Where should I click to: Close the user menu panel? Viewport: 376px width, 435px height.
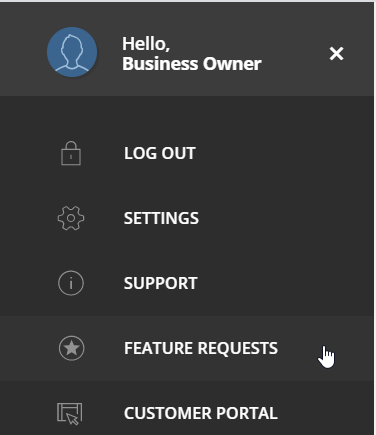pos(336,54)
